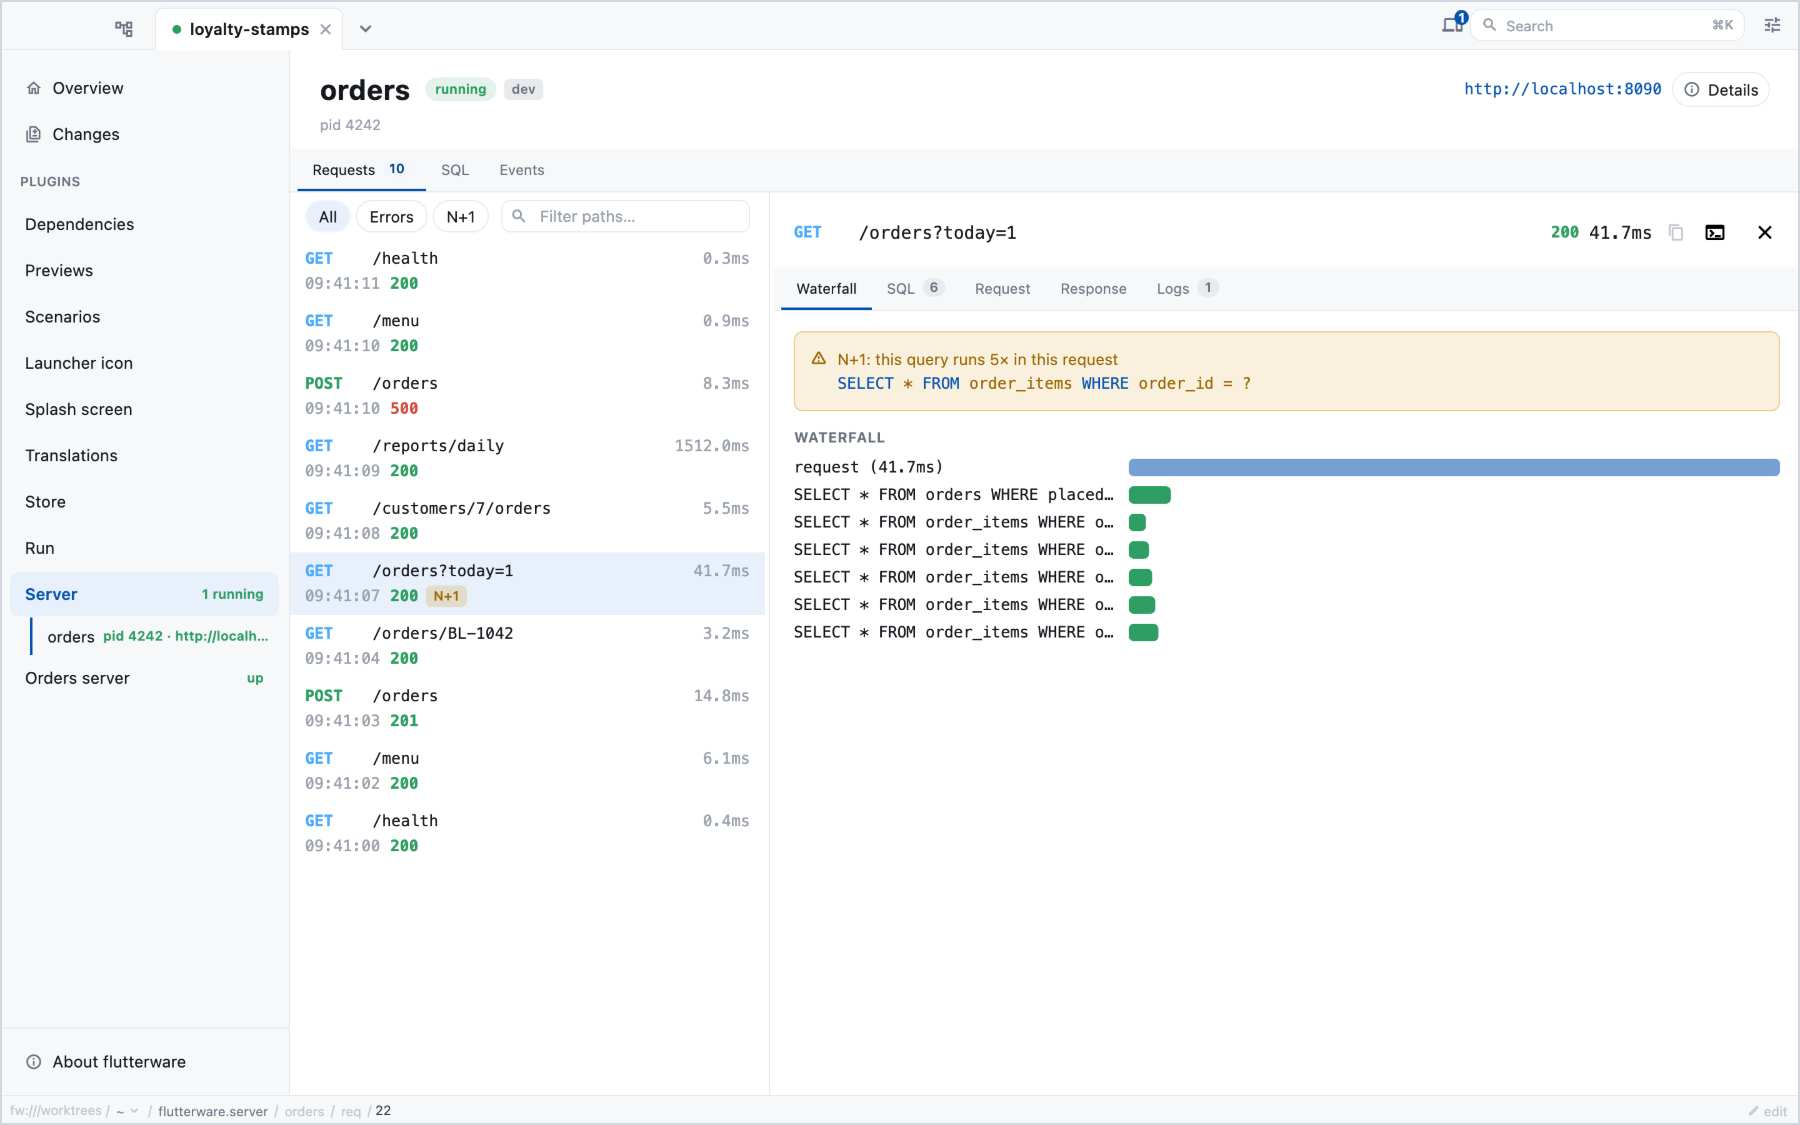Copy the request with the copy icon

pyautogui.click(x=1676, y=233)
